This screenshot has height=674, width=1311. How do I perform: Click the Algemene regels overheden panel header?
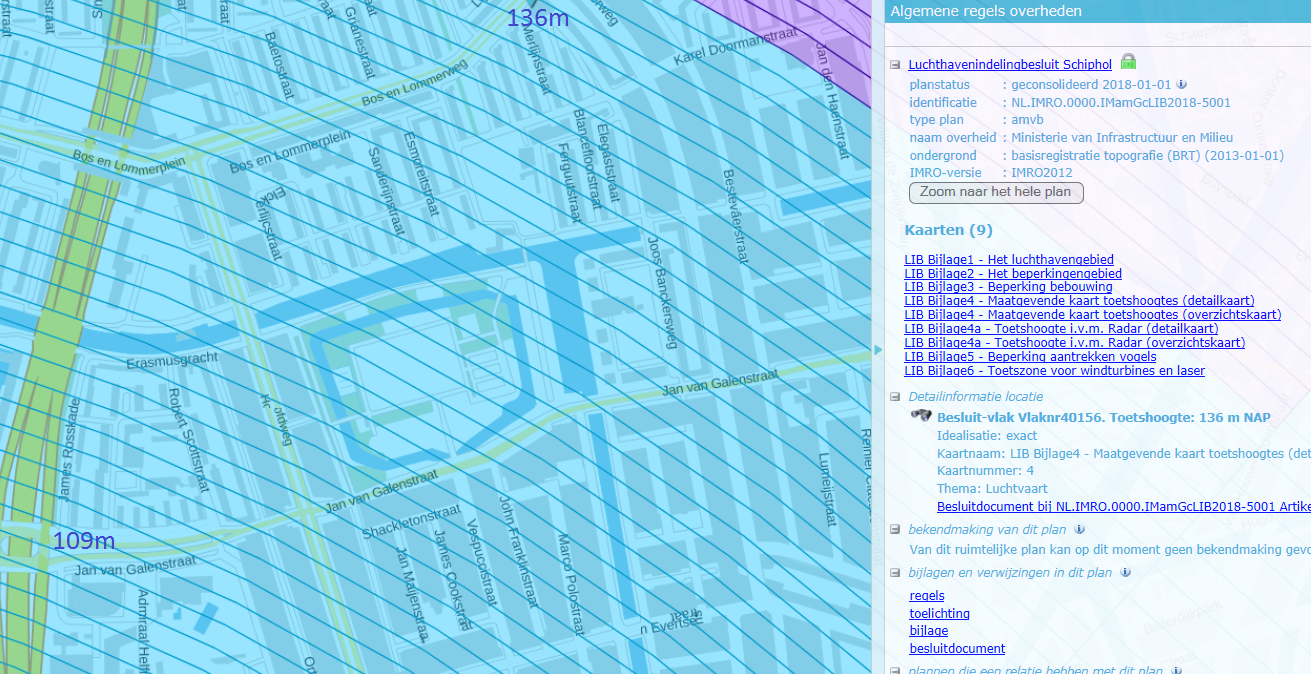point(1096,11)
